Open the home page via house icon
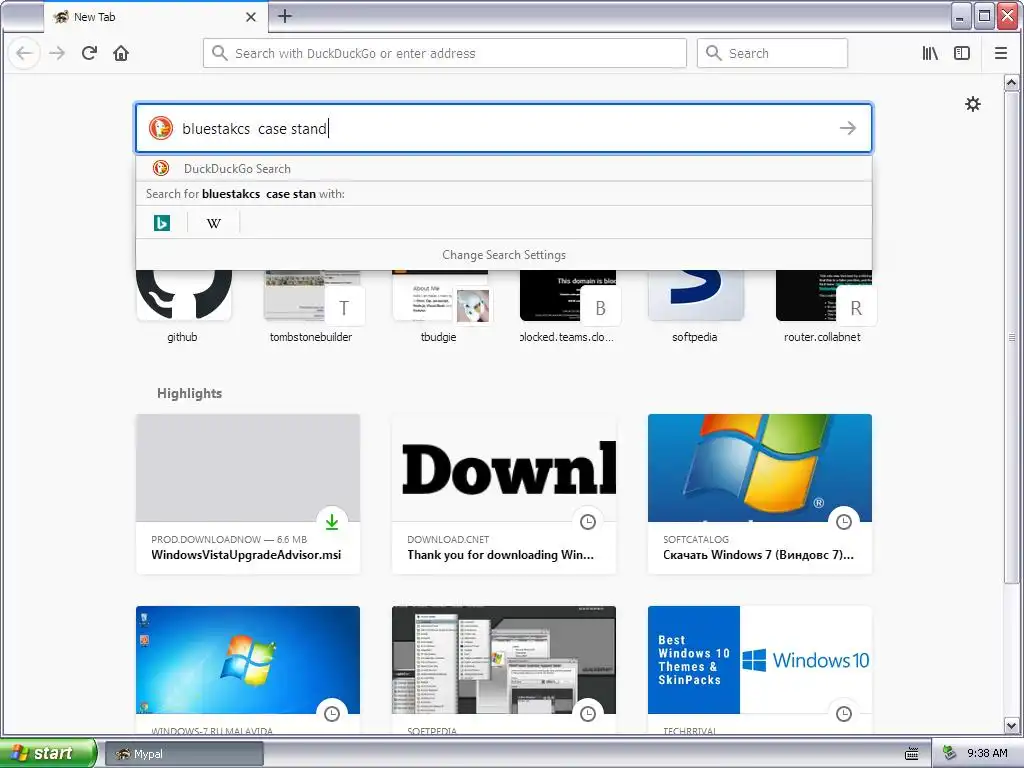This screenshot has width=1024, height=768. (121, 53)
